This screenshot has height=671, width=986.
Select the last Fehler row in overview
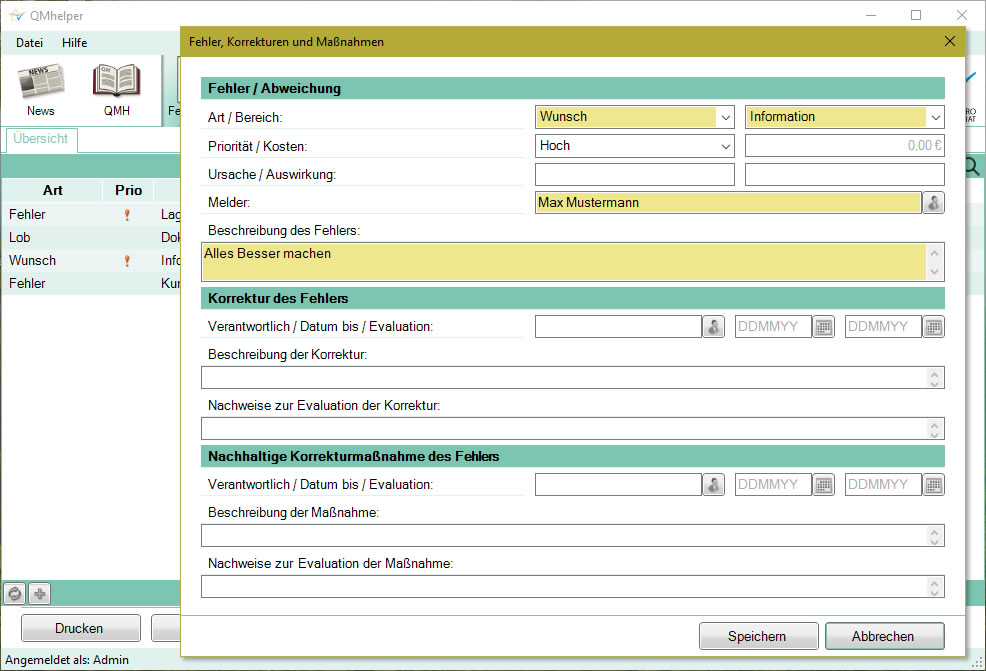[x=91, y=284]
